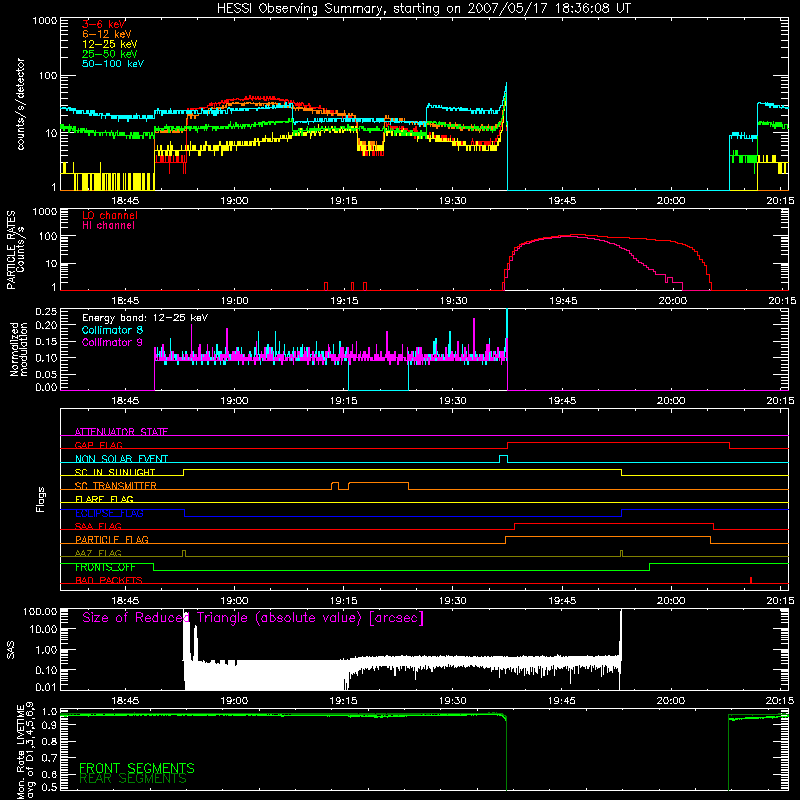Click the GAP FLAG label
Screen dimensions: 800x800
point(98,445)
